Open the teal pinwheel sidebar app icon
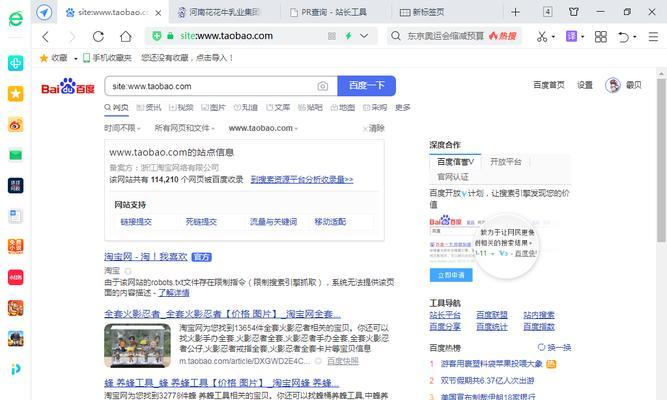Image resolution: width=667 pixels, height=400 pixels. pos(16,63)
